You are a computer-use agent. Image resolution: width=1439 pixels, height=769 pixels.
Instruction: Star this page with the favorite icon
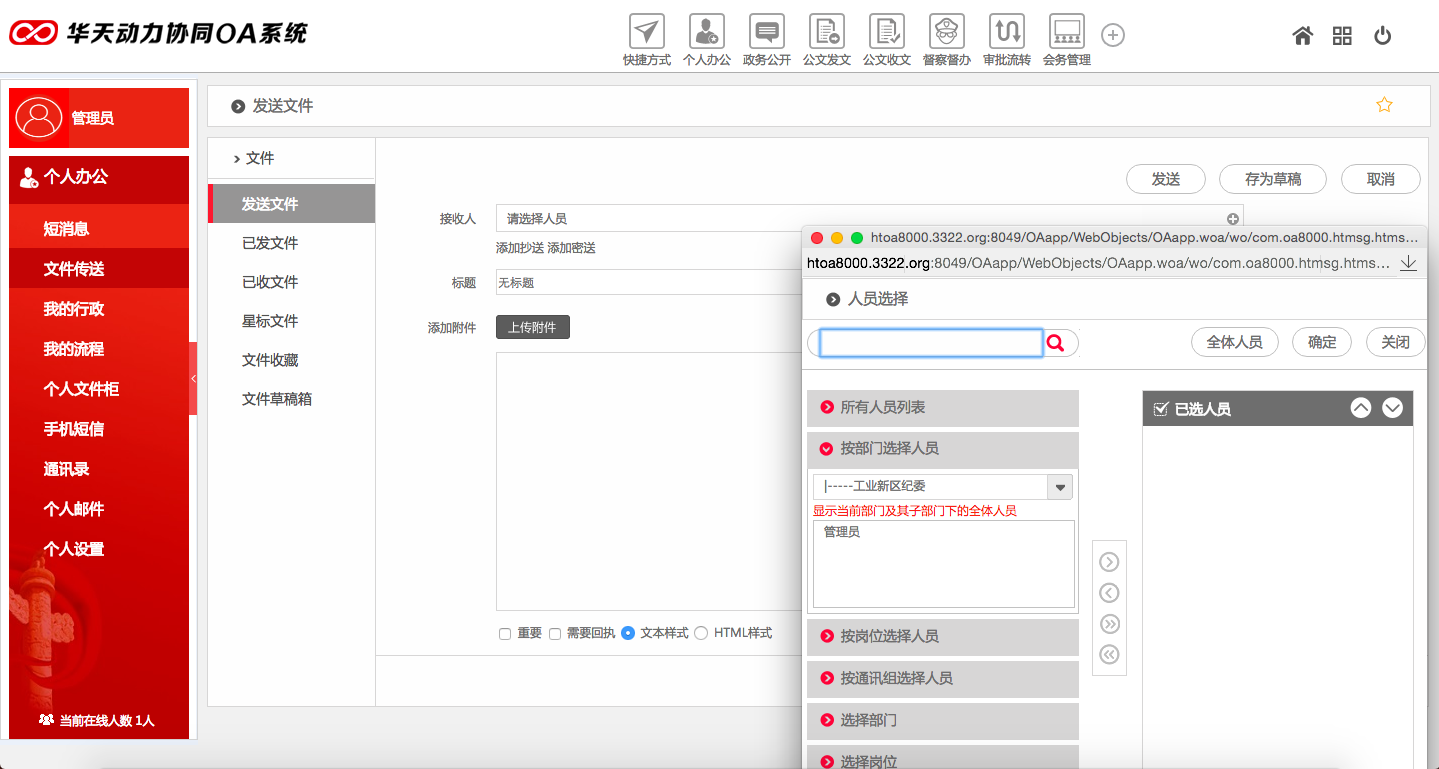(x=1384, y=105)
